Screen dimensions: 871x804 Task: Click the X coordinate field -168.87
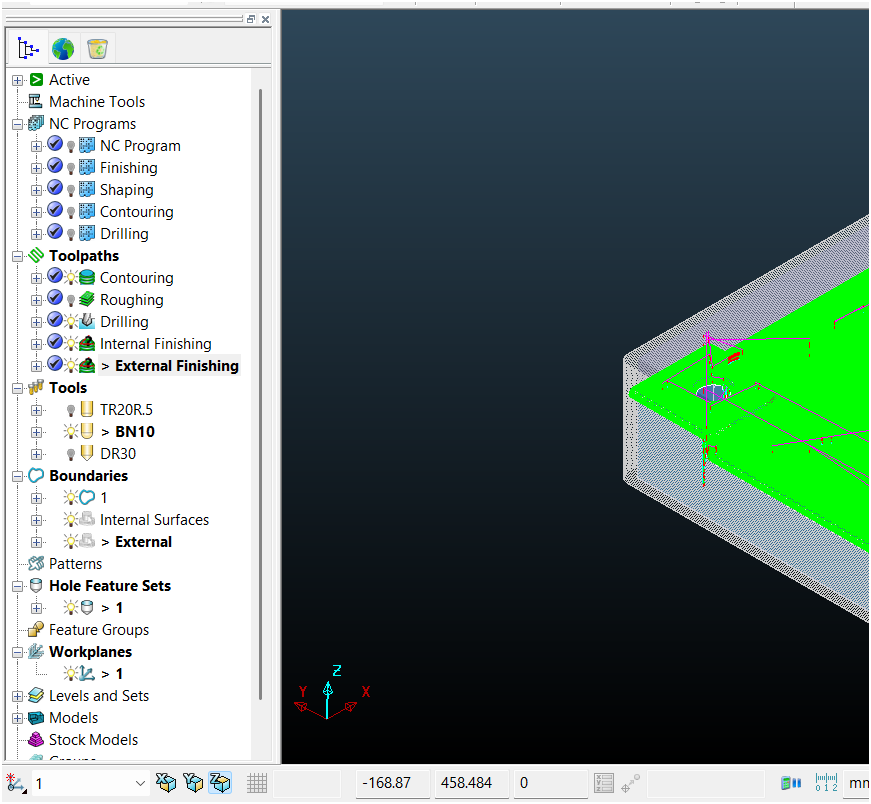[393, 783]
